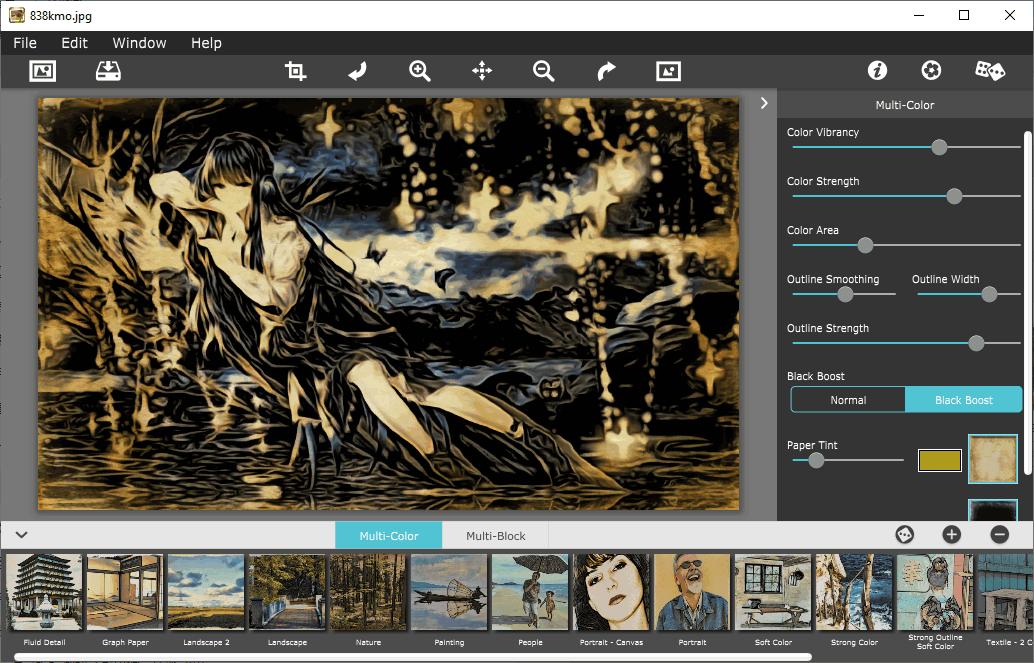Randomize settings with the dice icon
1034x663 pixels.
pos(990,71)
